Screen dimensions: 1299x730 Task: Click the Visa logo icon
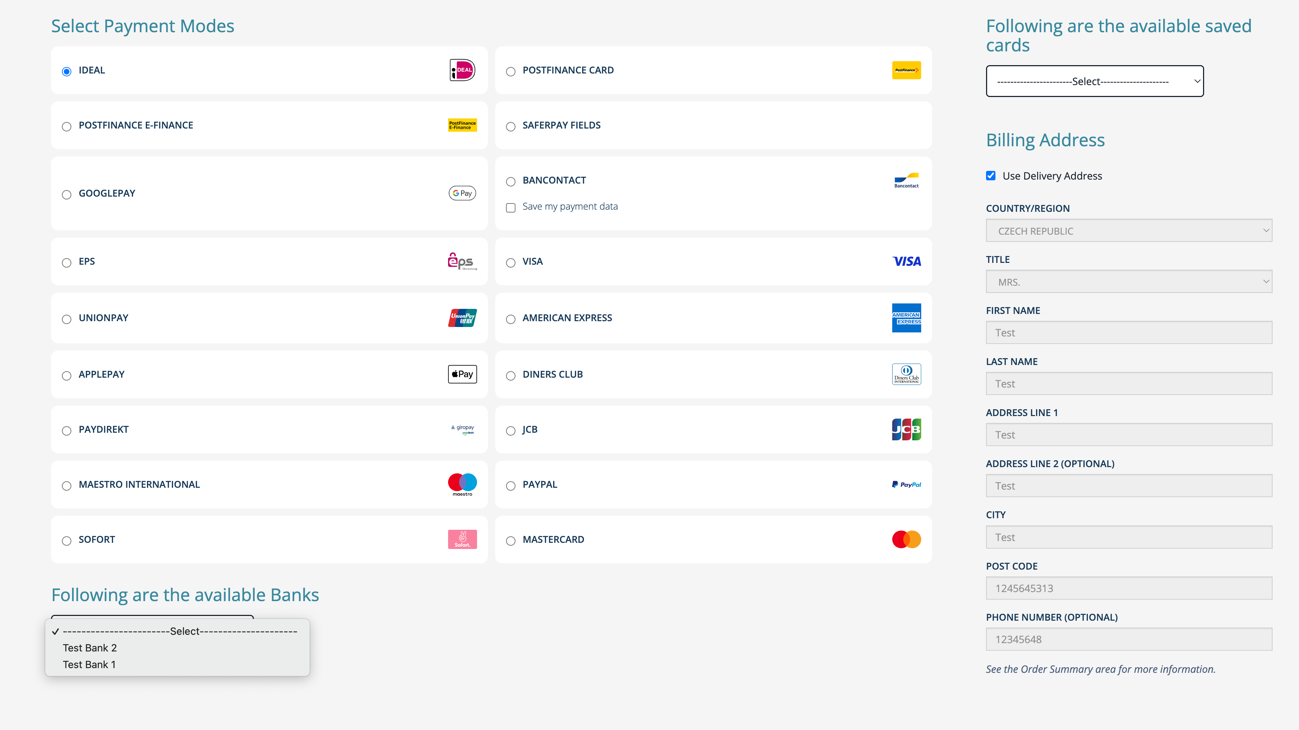906,261
